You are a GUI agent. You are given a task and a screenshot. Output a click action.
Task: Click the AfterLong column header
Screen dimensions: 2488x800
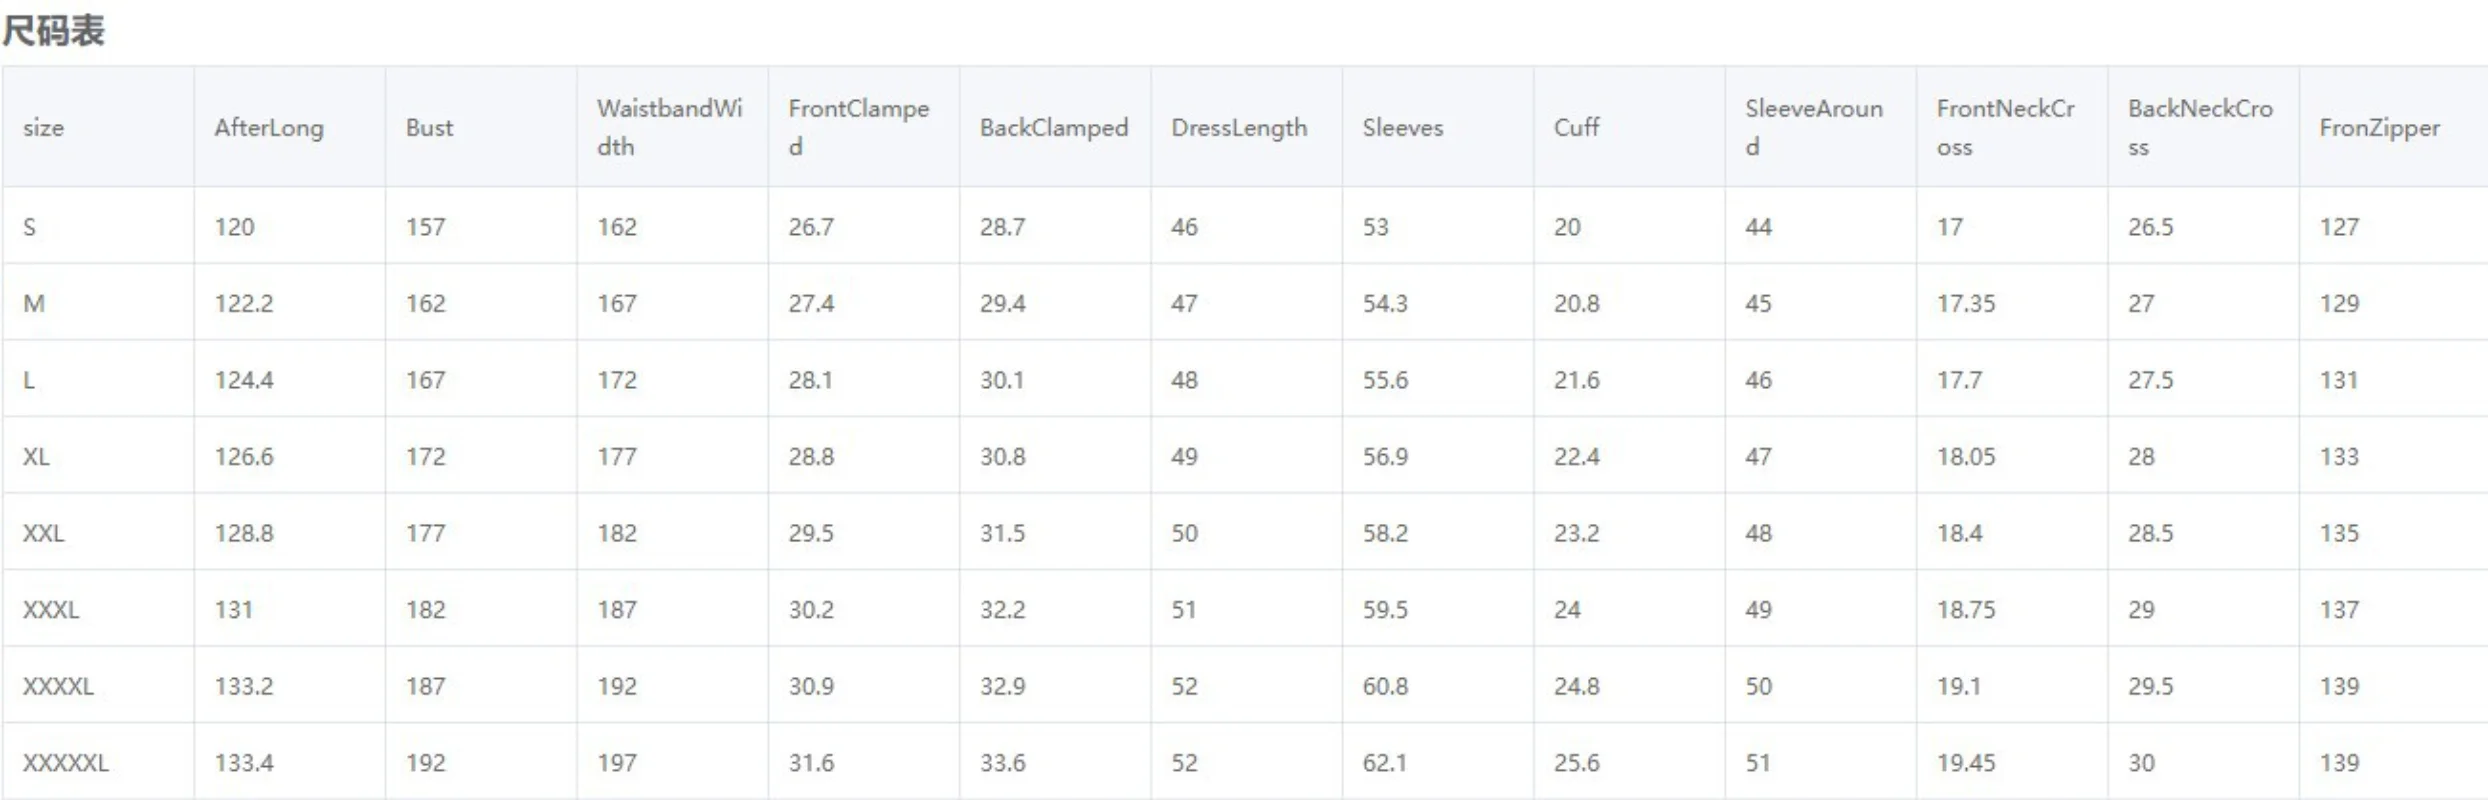click(268, 127)
